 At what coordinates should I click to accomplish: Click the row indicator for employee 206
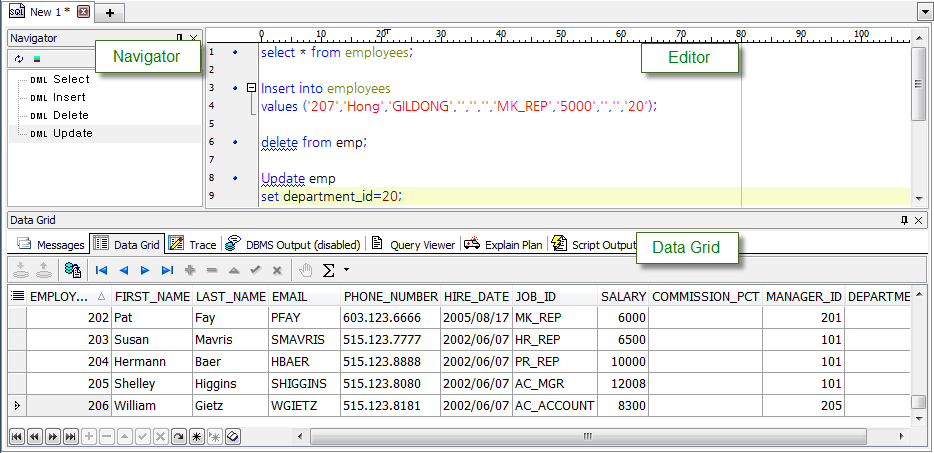(16, 406)
